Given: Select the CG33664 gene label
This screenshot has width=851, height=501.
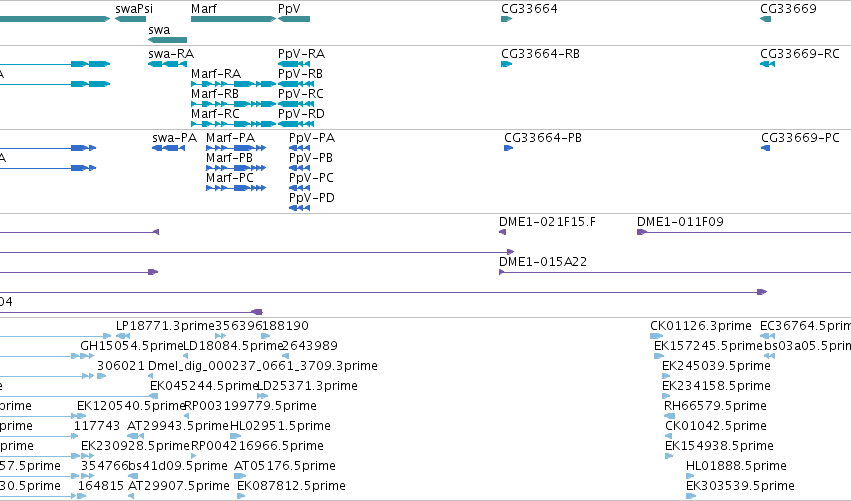Looking at the screenshot, I should point(529,9).
